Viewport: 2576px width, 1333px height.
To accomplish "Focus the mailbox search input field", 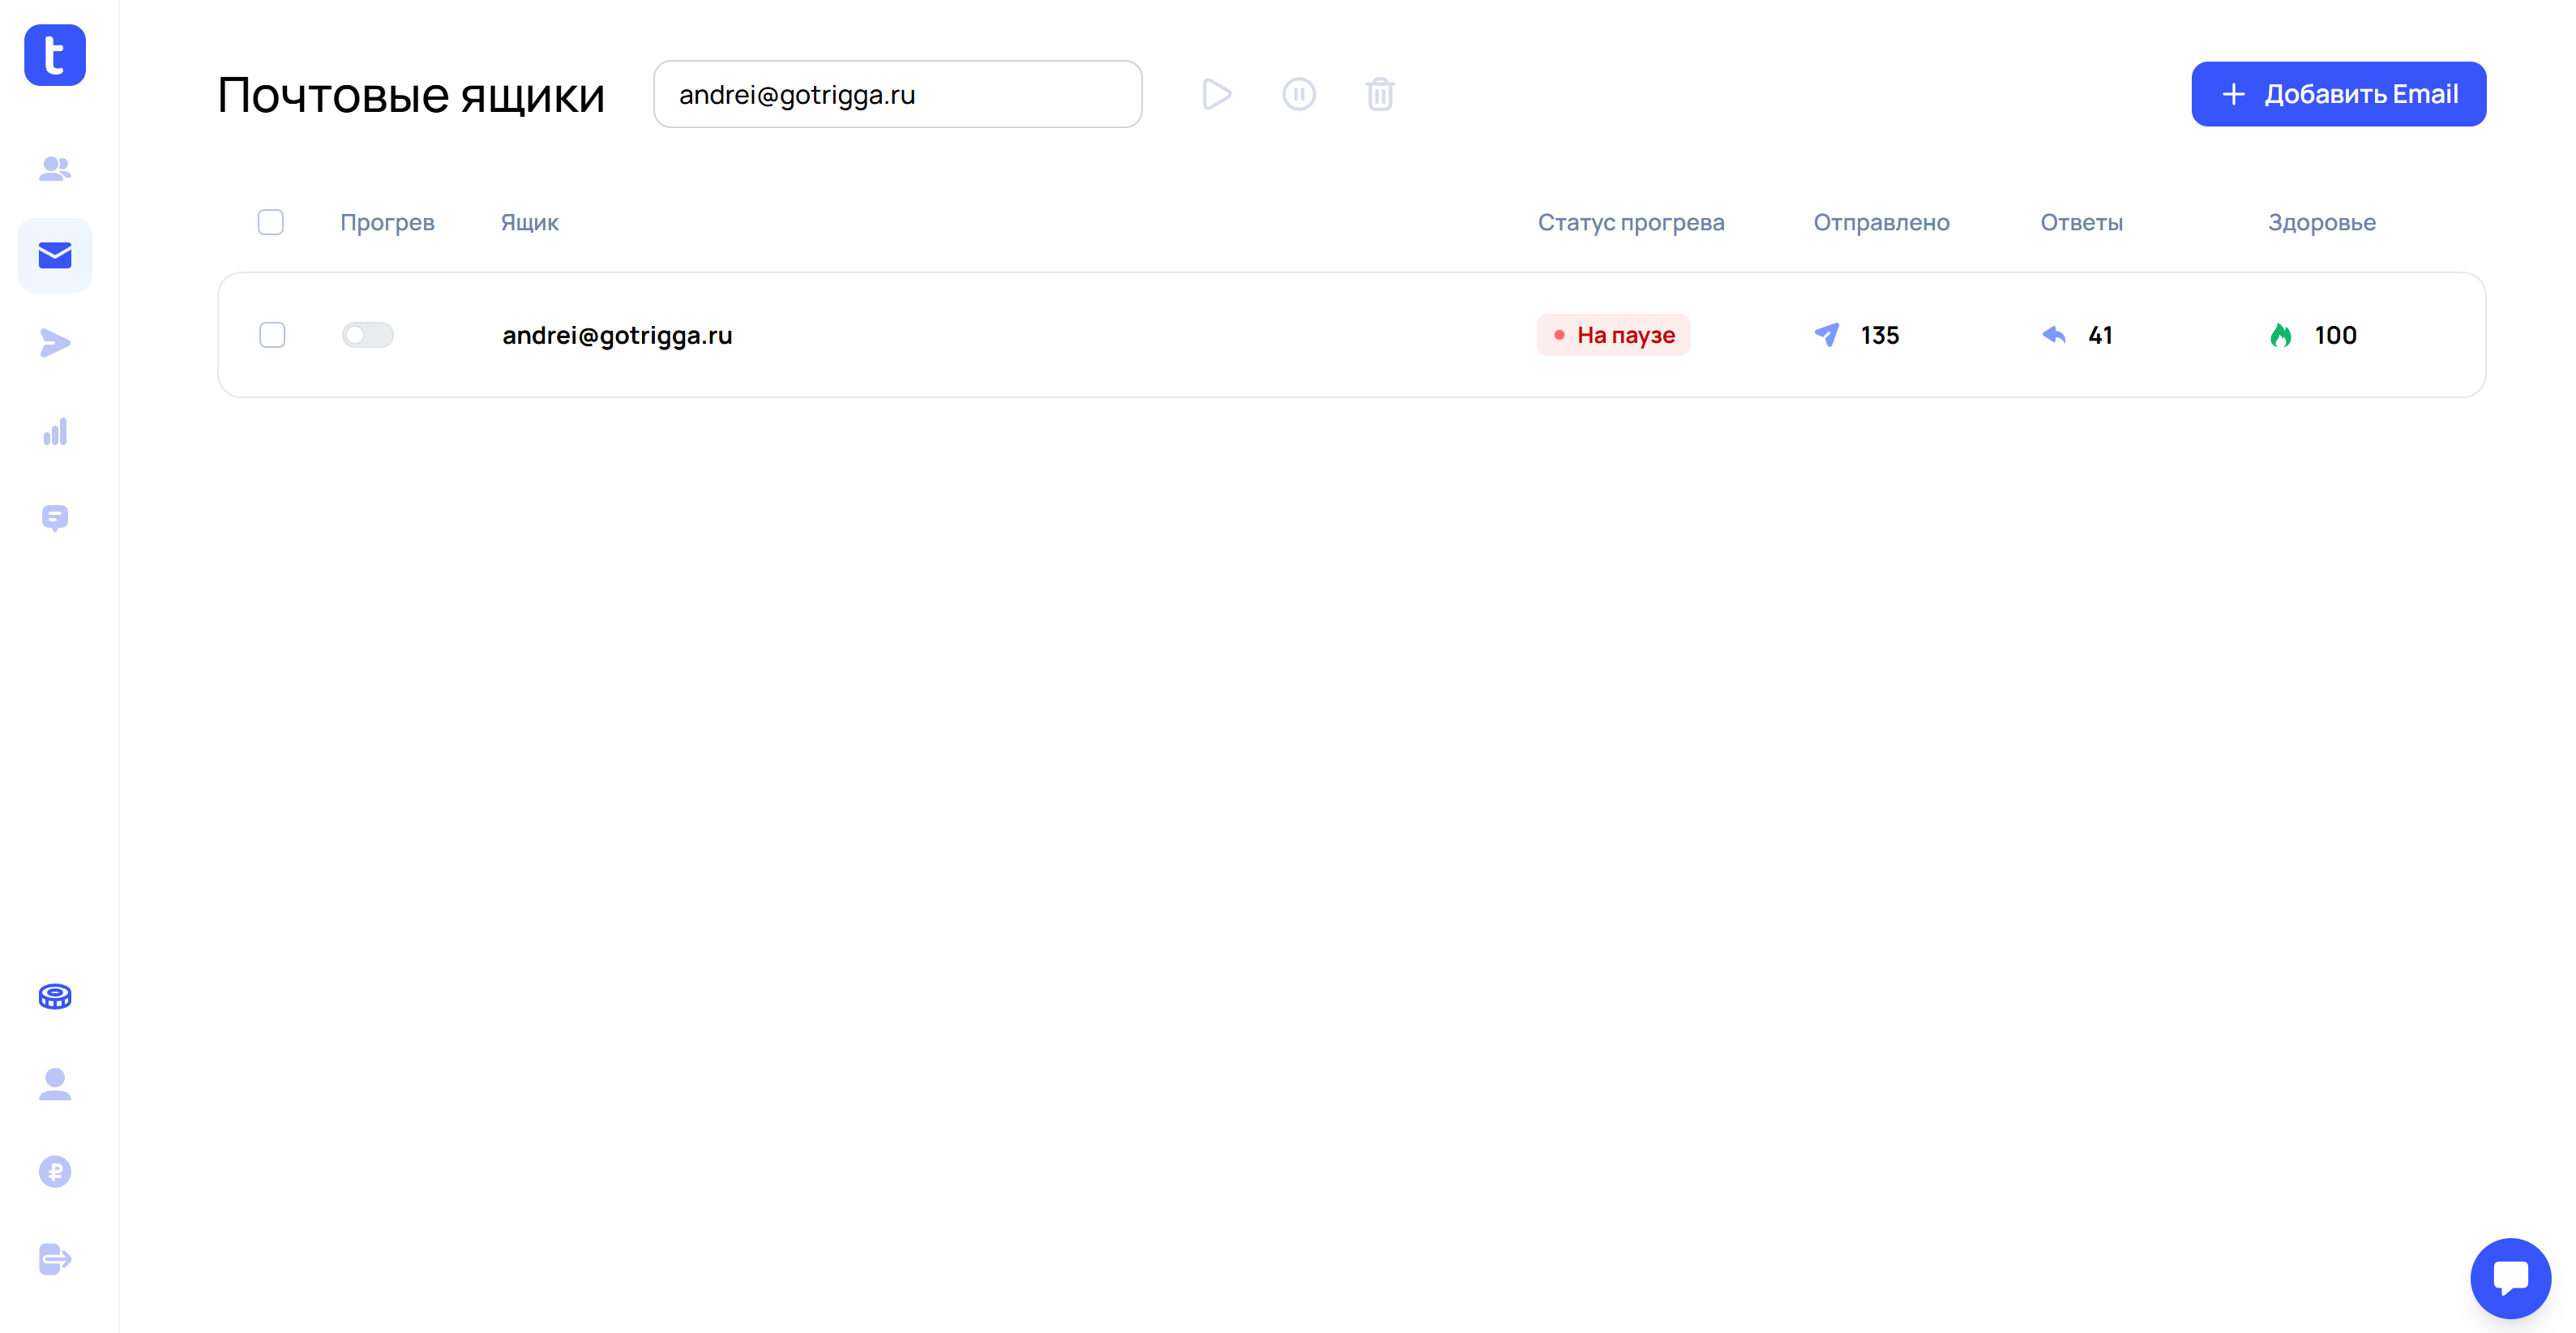I will (898, 94).
